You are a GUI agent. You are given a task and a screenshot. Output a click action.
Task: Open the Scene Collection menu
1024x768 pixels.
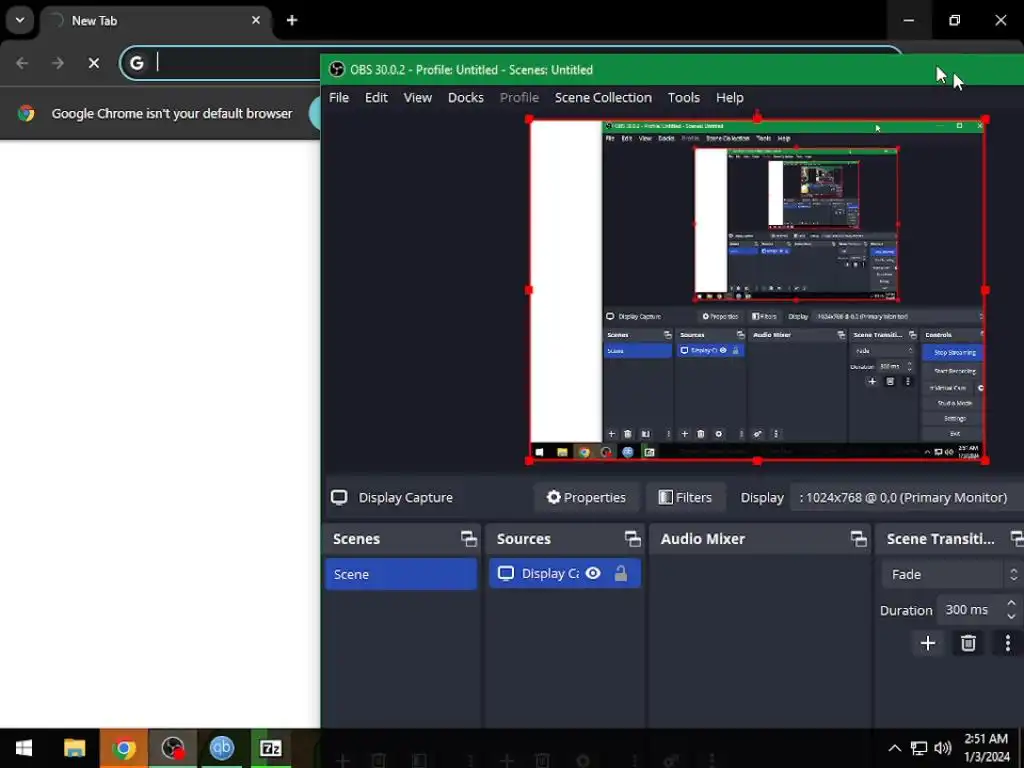[x=603, y=97]
